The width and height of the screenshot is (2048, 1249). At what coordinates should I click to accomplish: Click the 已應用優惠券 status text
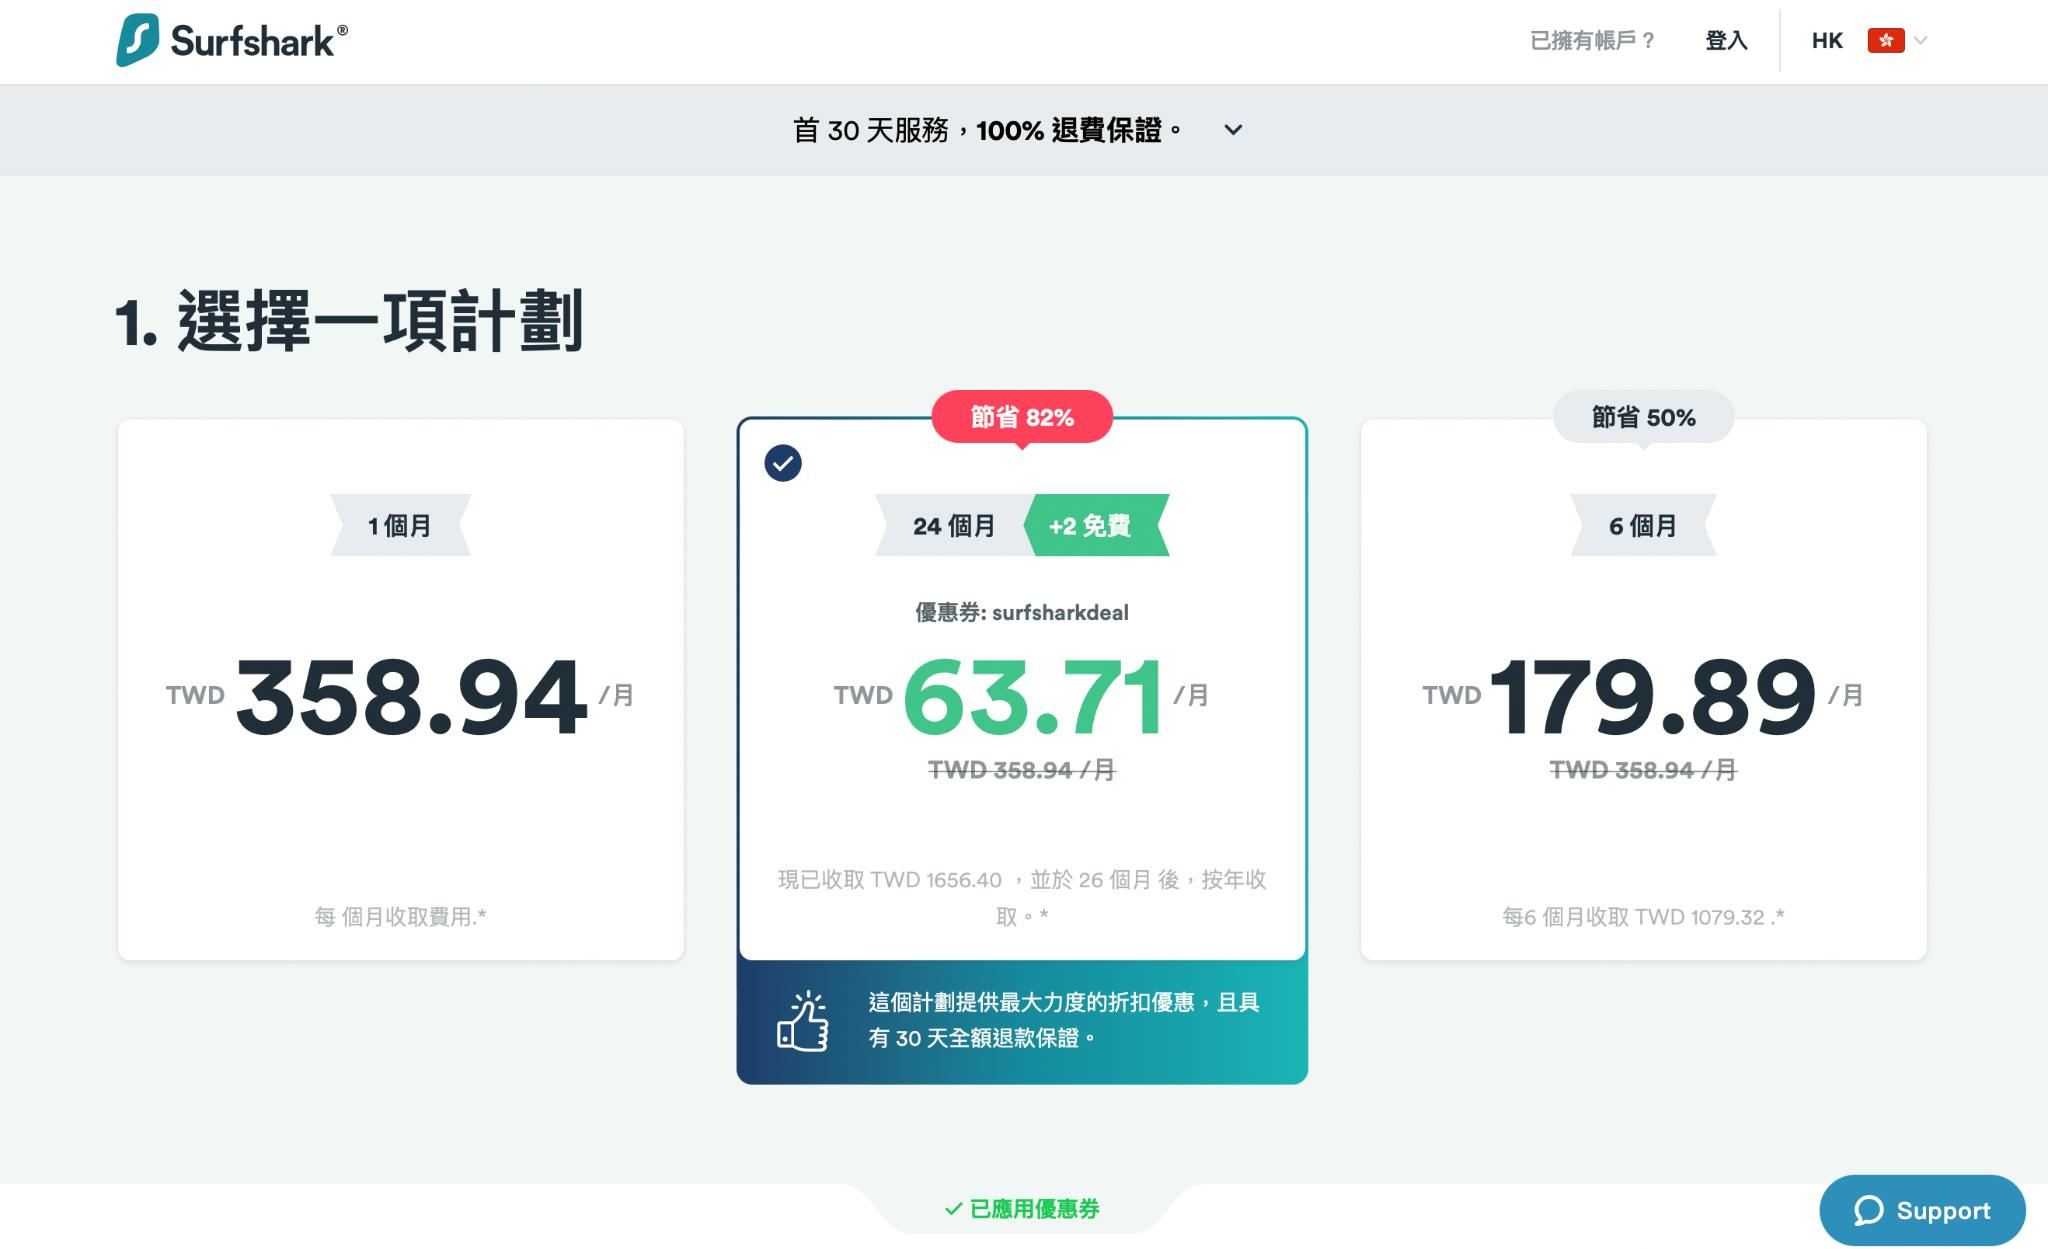[1035, 1209]
